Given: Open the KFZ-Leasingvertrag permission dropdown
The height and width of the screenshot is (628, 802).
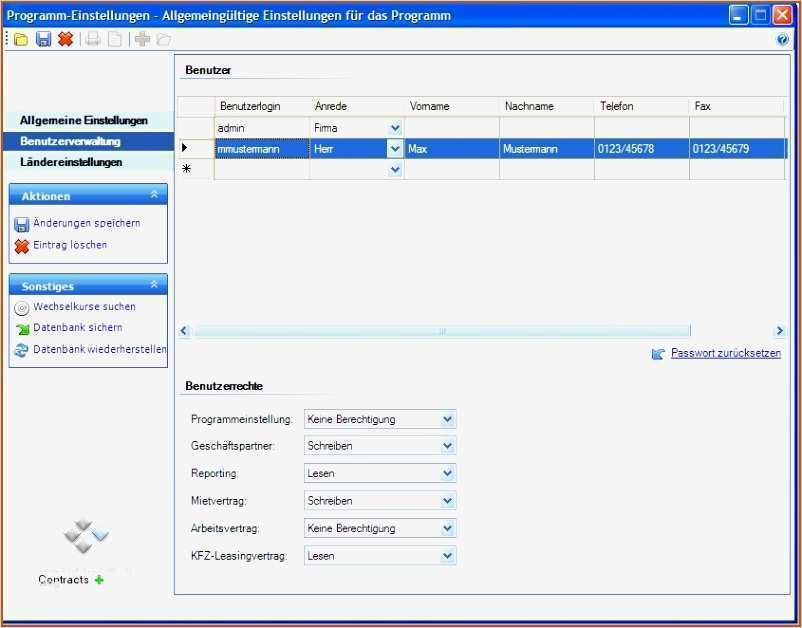Looking at the screenshot, I should pos(447,555).
